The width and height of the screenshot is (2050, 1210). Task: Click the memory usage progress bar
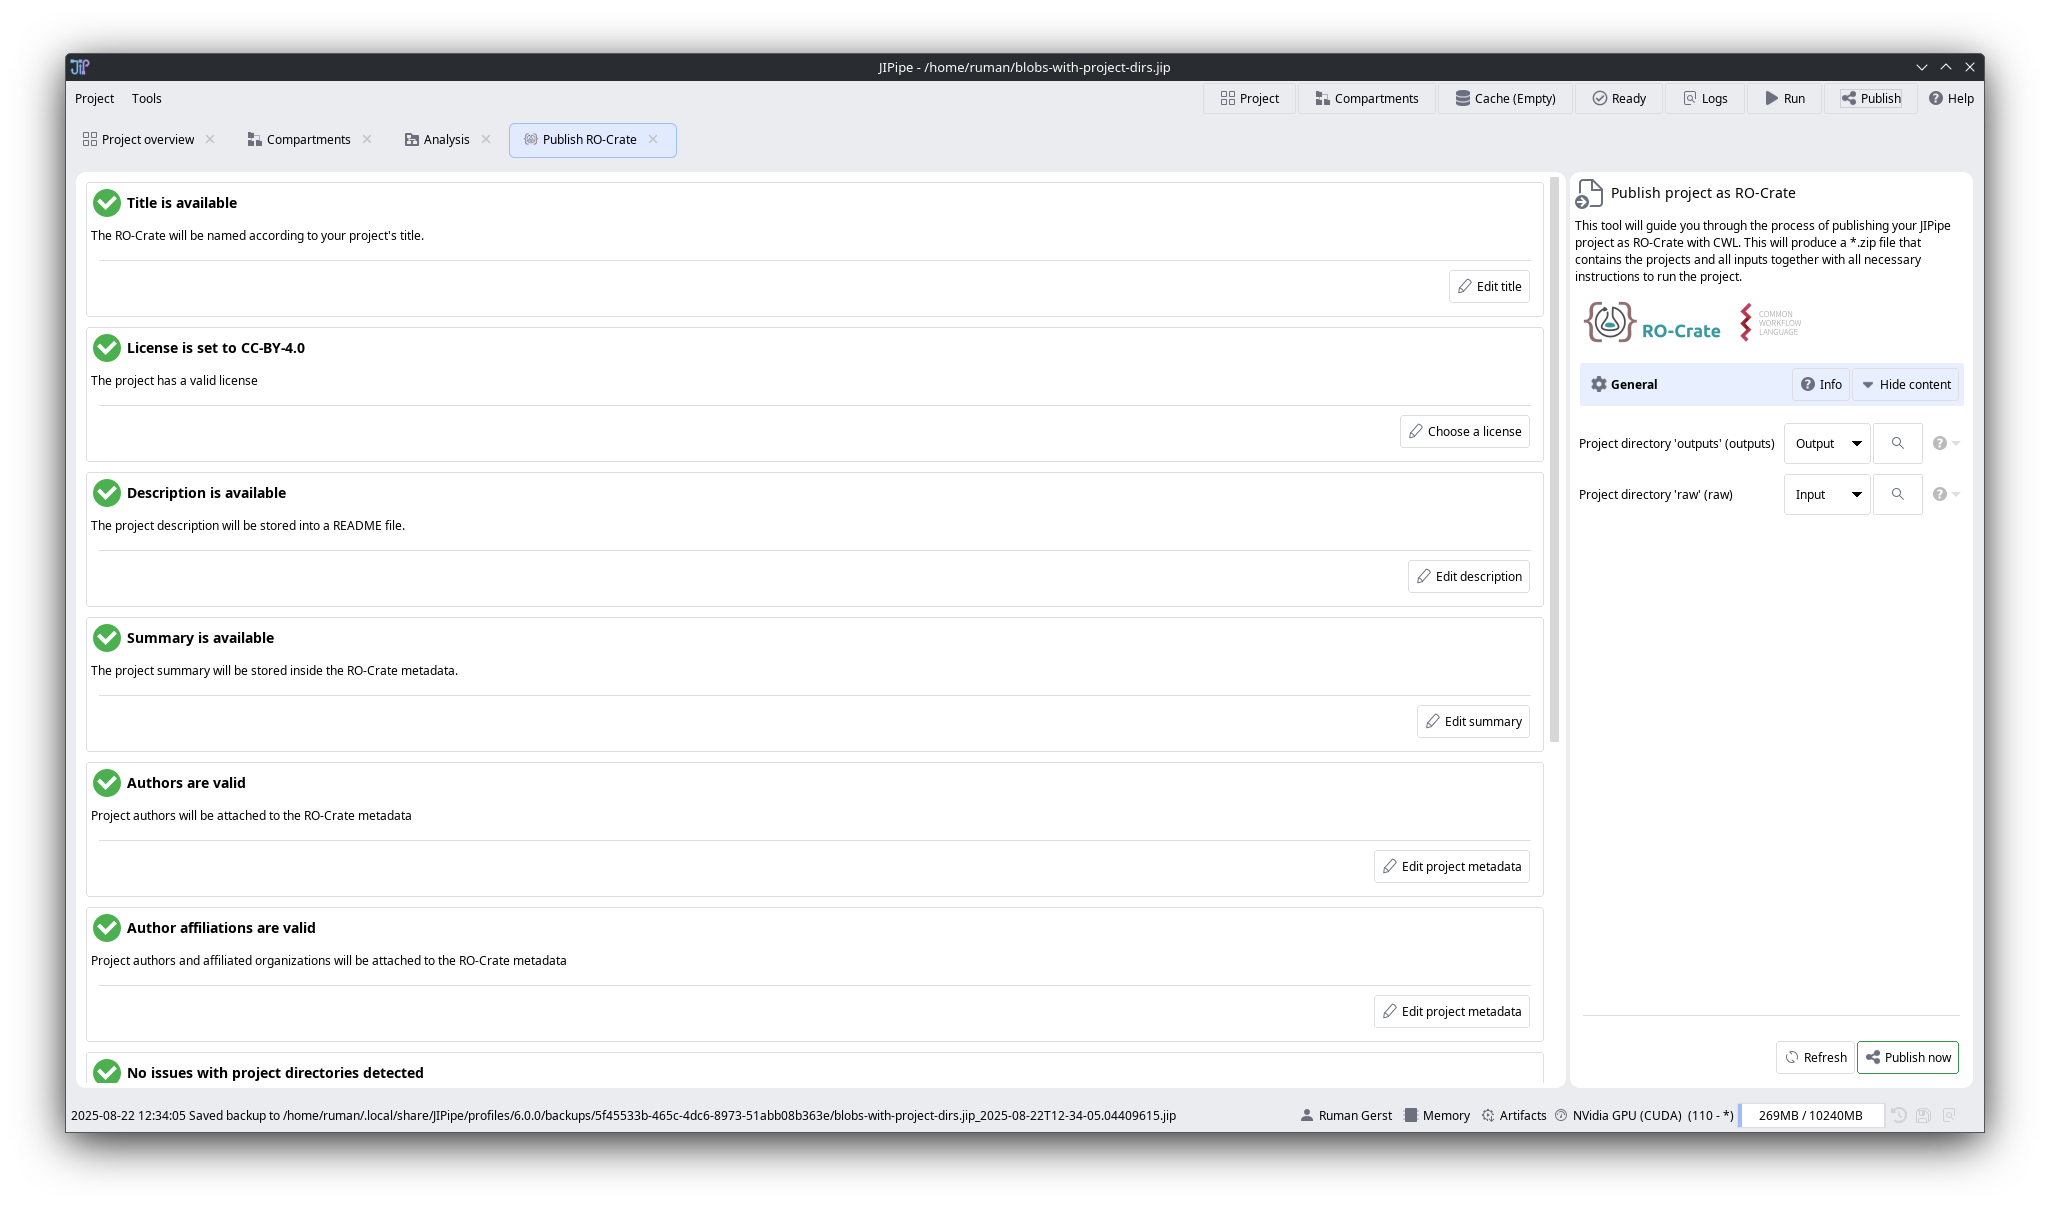(x=1810, y=1115)
